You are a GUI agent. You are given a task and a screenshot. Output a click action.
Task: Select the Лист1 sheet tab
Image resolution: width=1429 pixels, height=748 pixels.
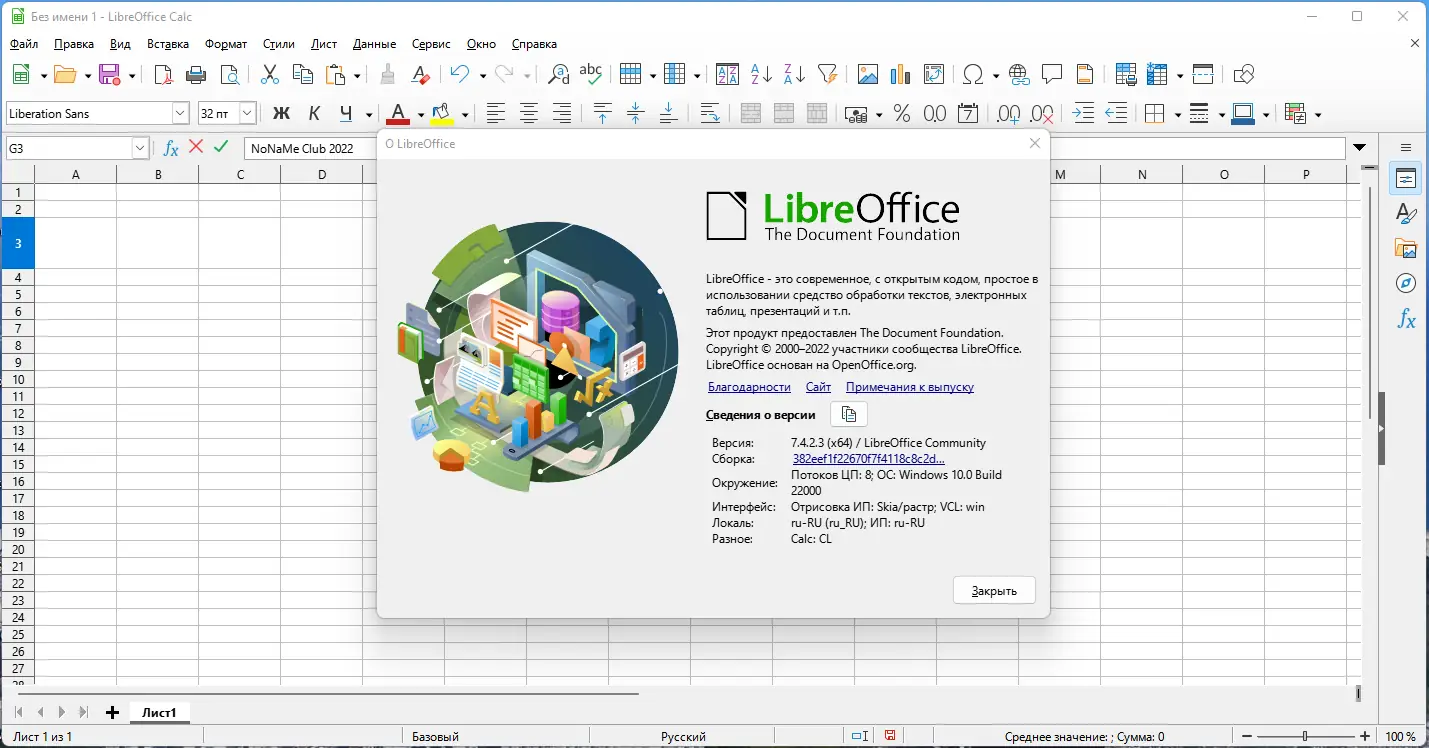click(159, 712)
